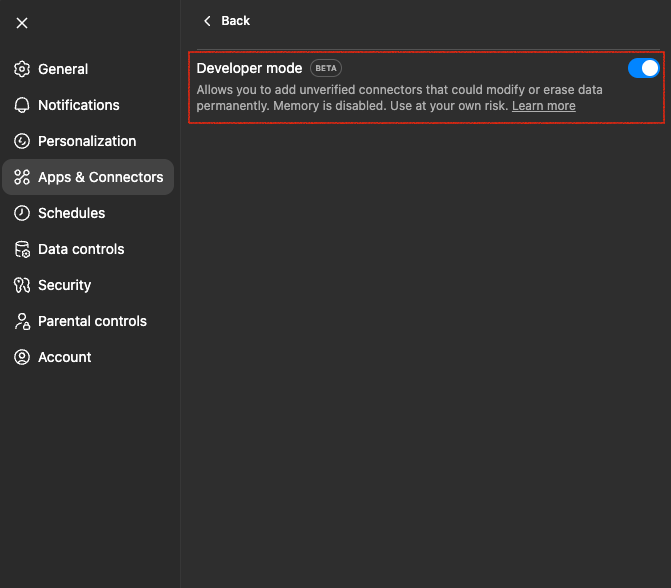
Task: Select Apps & Connectors section
Action: click(88, 177)
